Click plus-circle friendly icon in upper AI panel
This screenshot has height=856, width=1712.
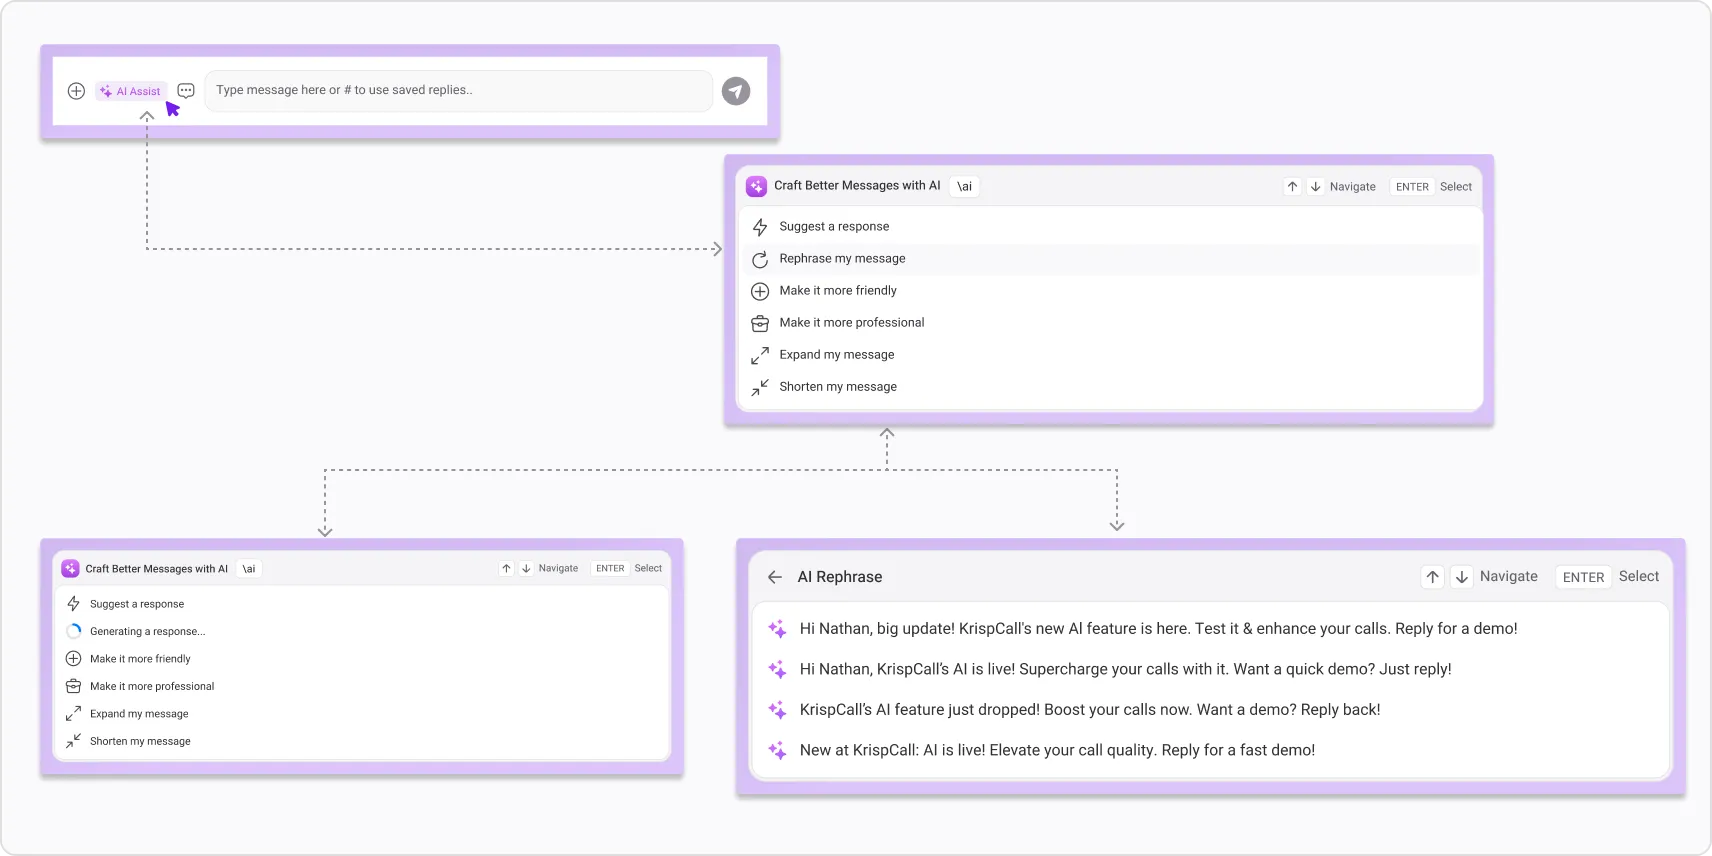pos(760,291)
